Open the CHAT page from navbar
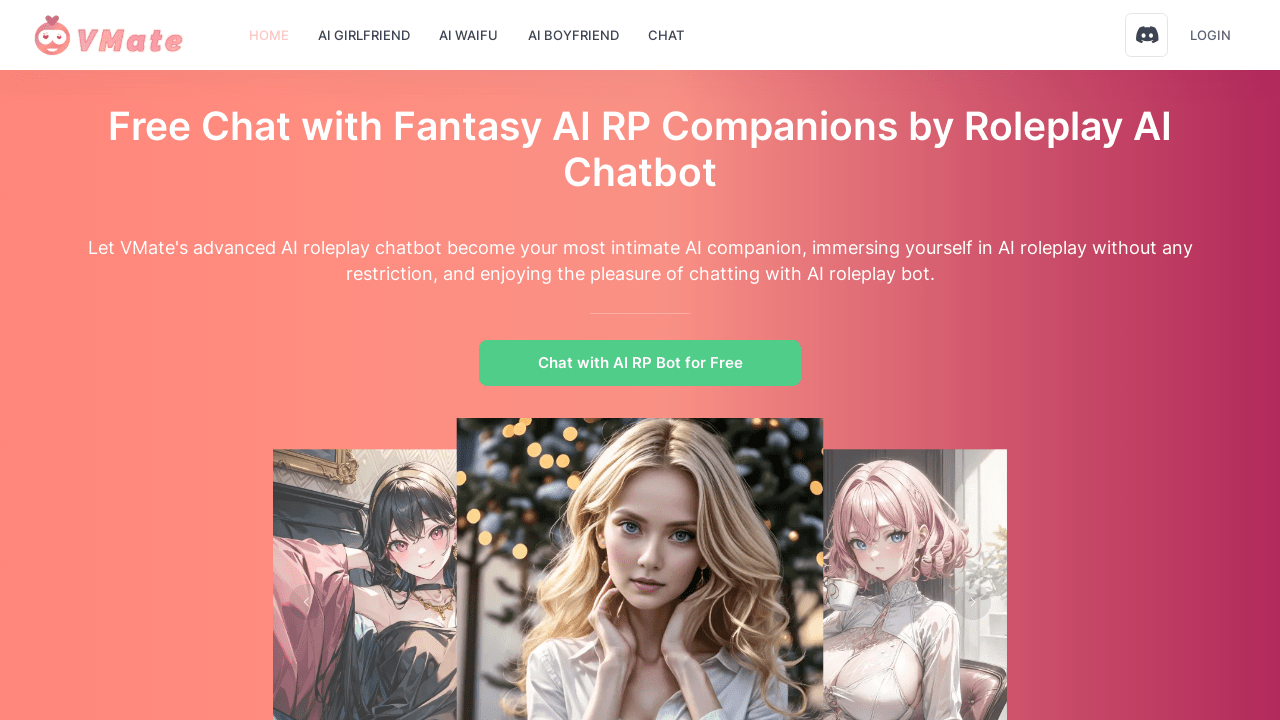This screenshot has height=720, width=1280. (666, 35)
